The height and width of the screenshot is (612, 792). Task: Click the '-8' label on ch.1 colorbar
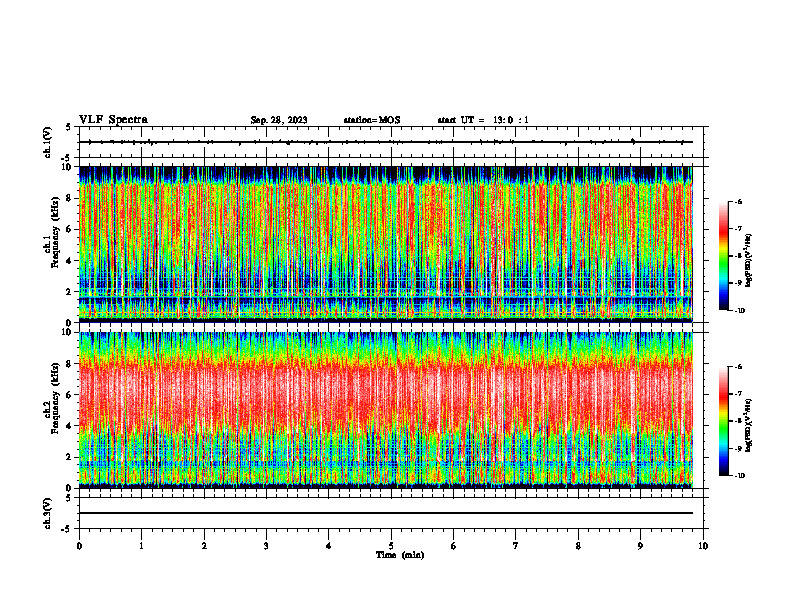[x=739, y=256]
